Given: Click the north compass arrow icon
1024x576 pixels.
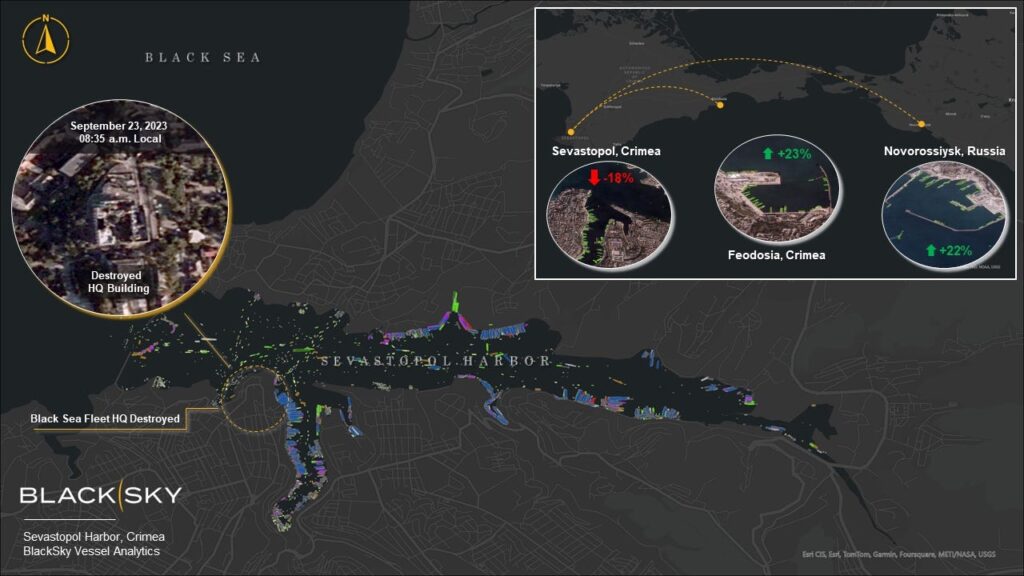Looking at the screenshot, I should 45,39.
